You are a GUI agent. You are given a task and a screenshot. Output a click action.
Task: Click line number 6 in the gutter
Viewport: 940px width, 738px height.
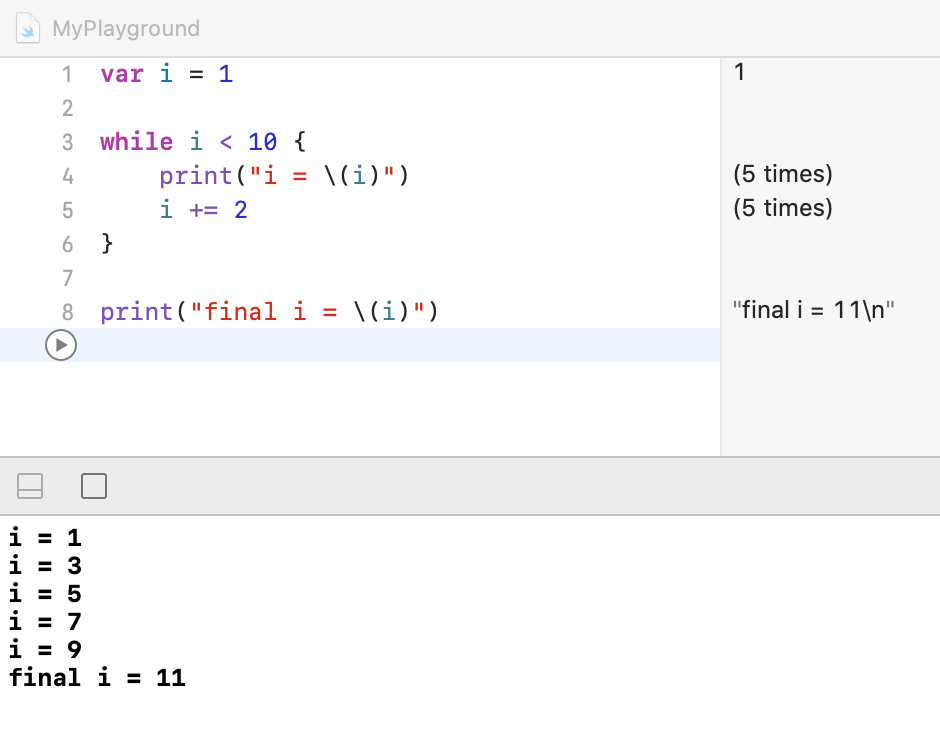tap(67, 245)
